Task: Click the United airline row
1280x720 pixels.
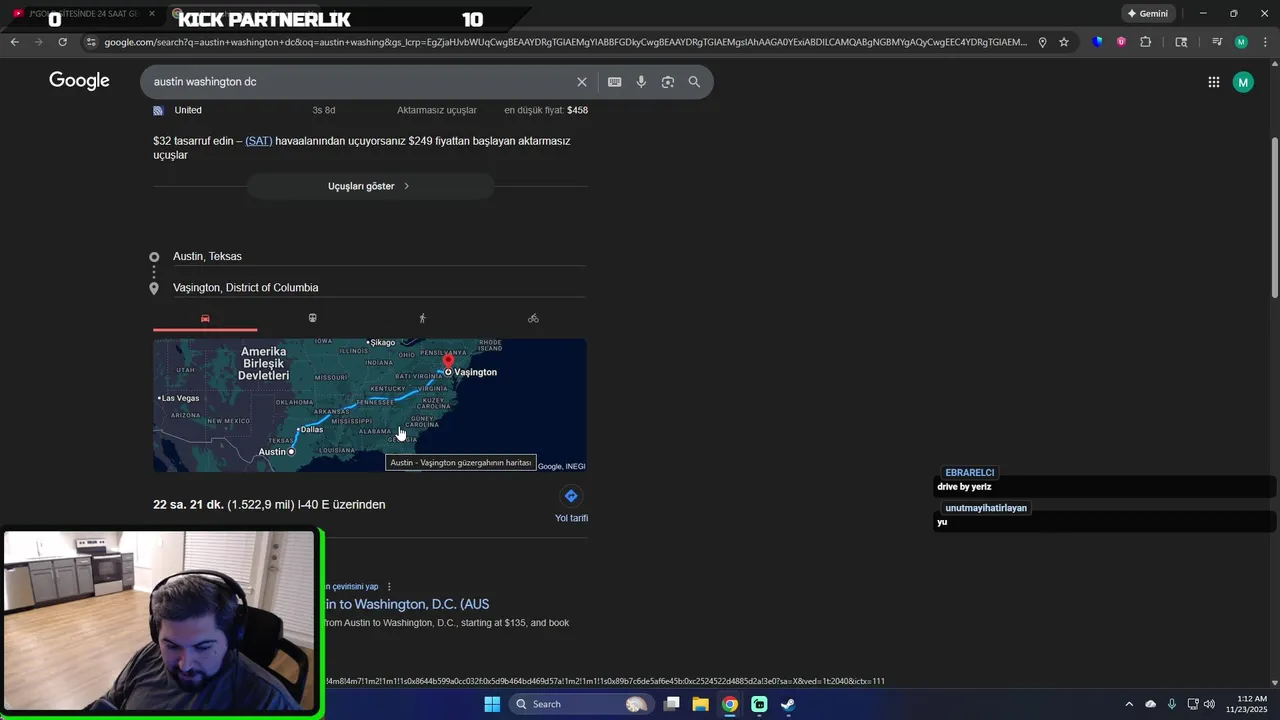Action: coord(370,110)
